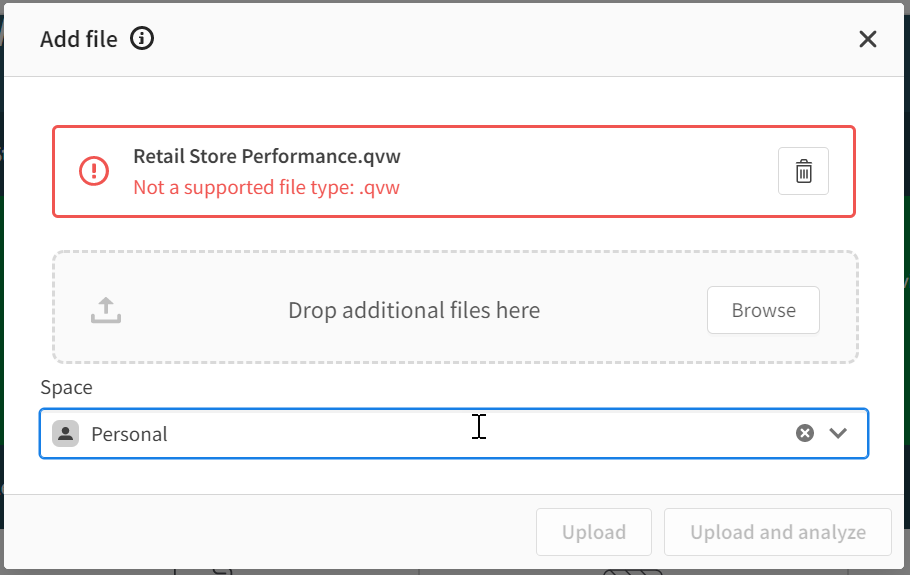Close the Add file dialog
This screenshot has height=575, width=910.
tap(867, 39)
